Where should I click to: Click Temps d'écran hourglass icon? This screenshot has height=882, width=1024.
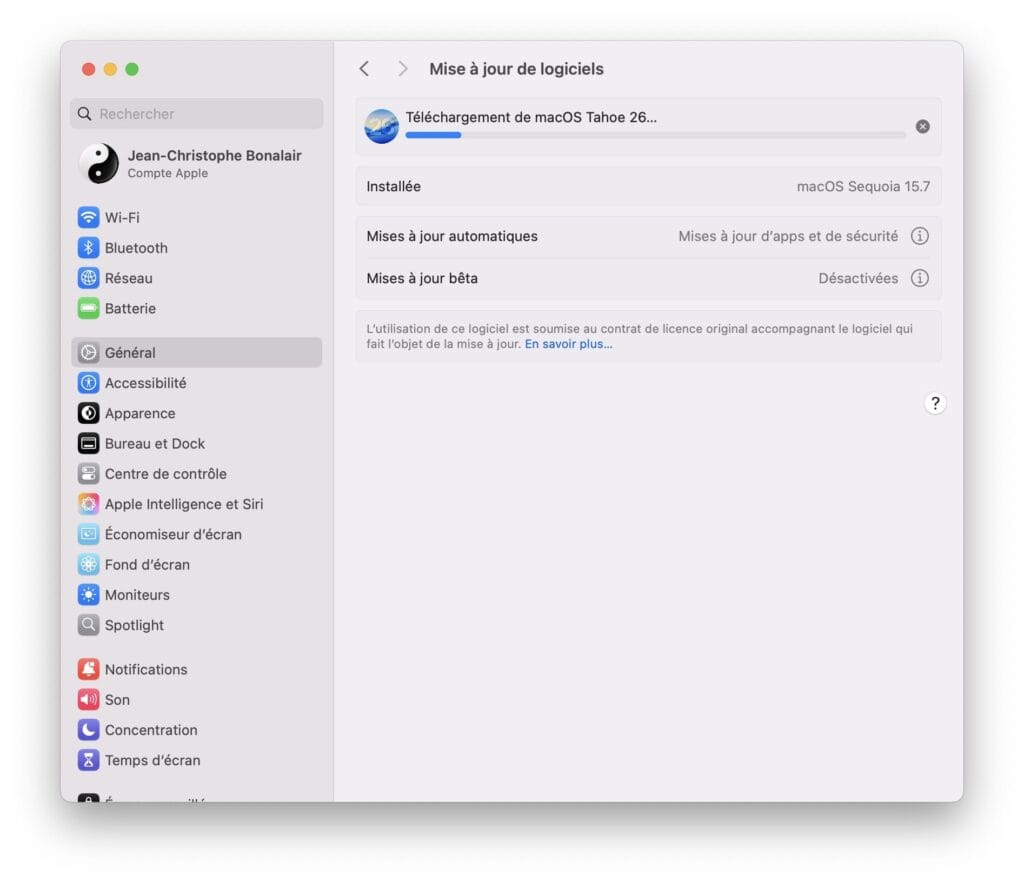click(88, 760)
